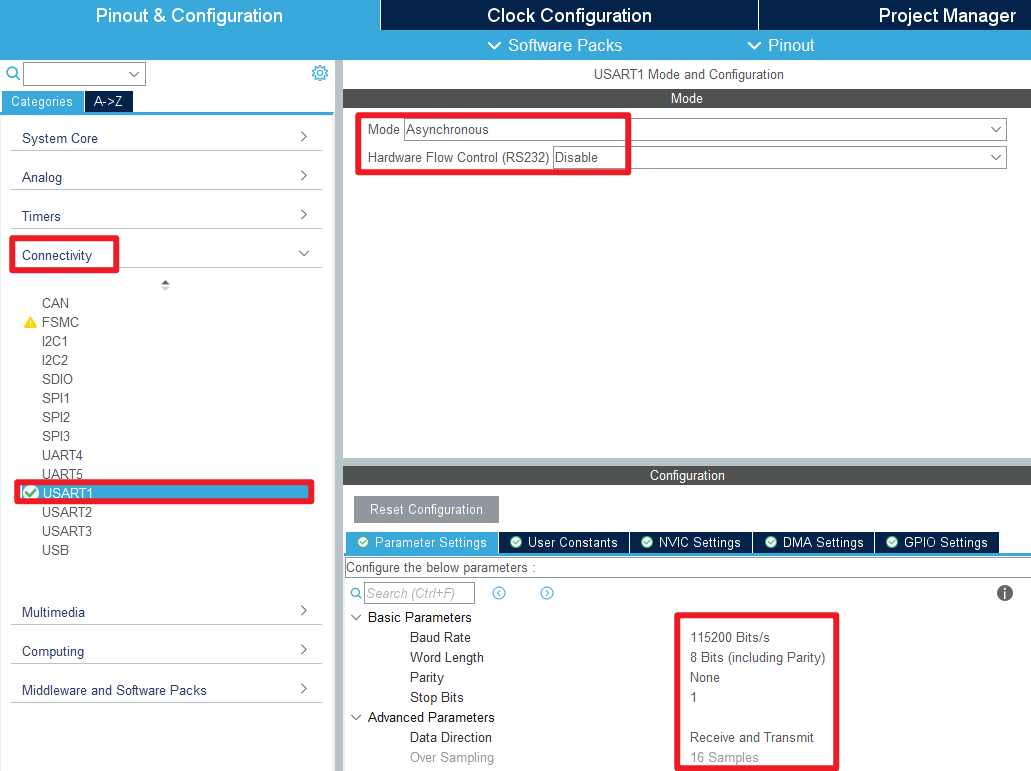
Task: Click the FSMC warning icon
Action: (x=30, y=323)
